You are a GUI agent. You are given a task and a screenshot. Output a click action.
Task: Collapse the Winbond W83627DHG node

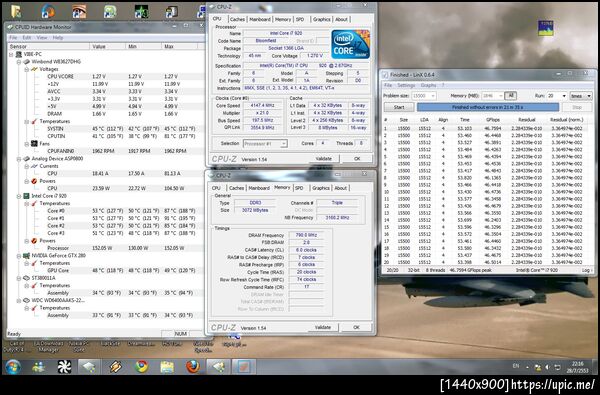[18, 62]
